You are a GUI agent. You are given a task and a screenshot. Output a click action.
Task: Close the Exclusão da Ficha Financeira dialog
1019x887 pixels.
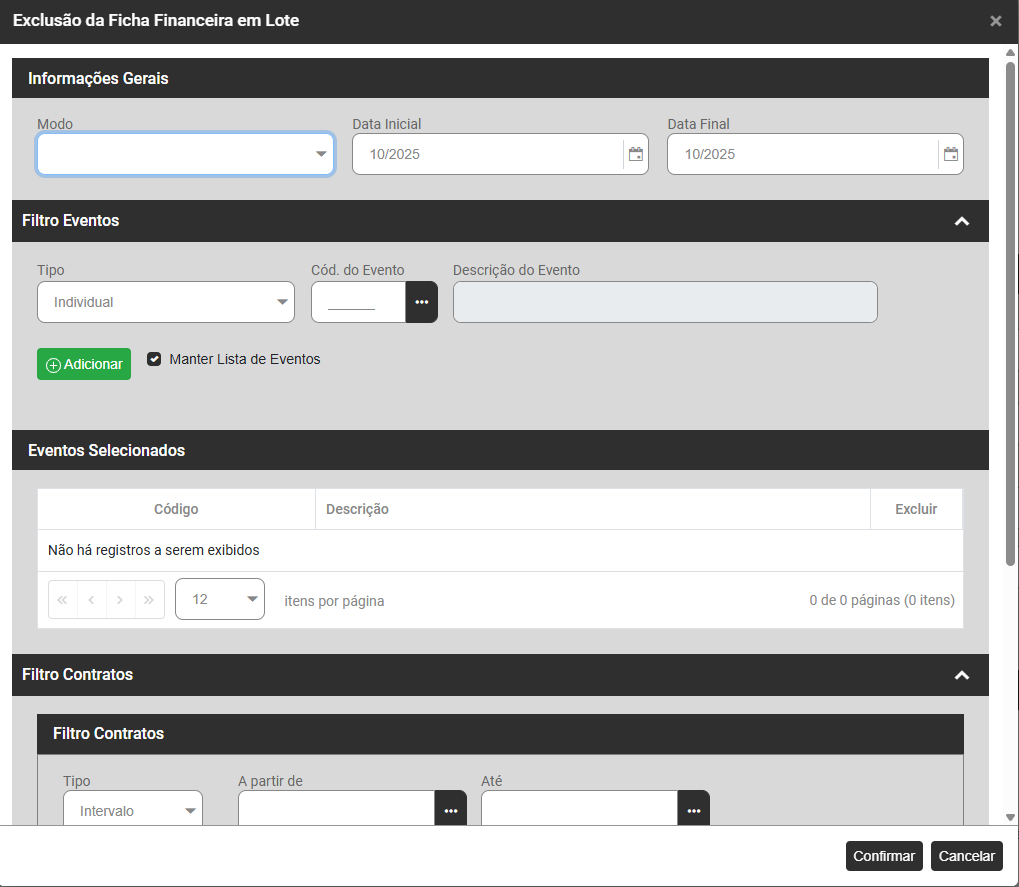[x=995, y=21]
